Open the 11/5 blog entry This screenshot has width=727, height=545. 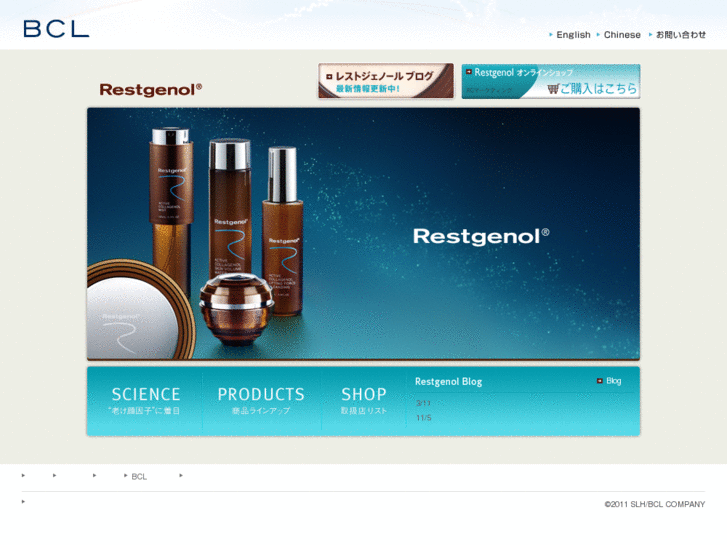click(x=423, y=418)
